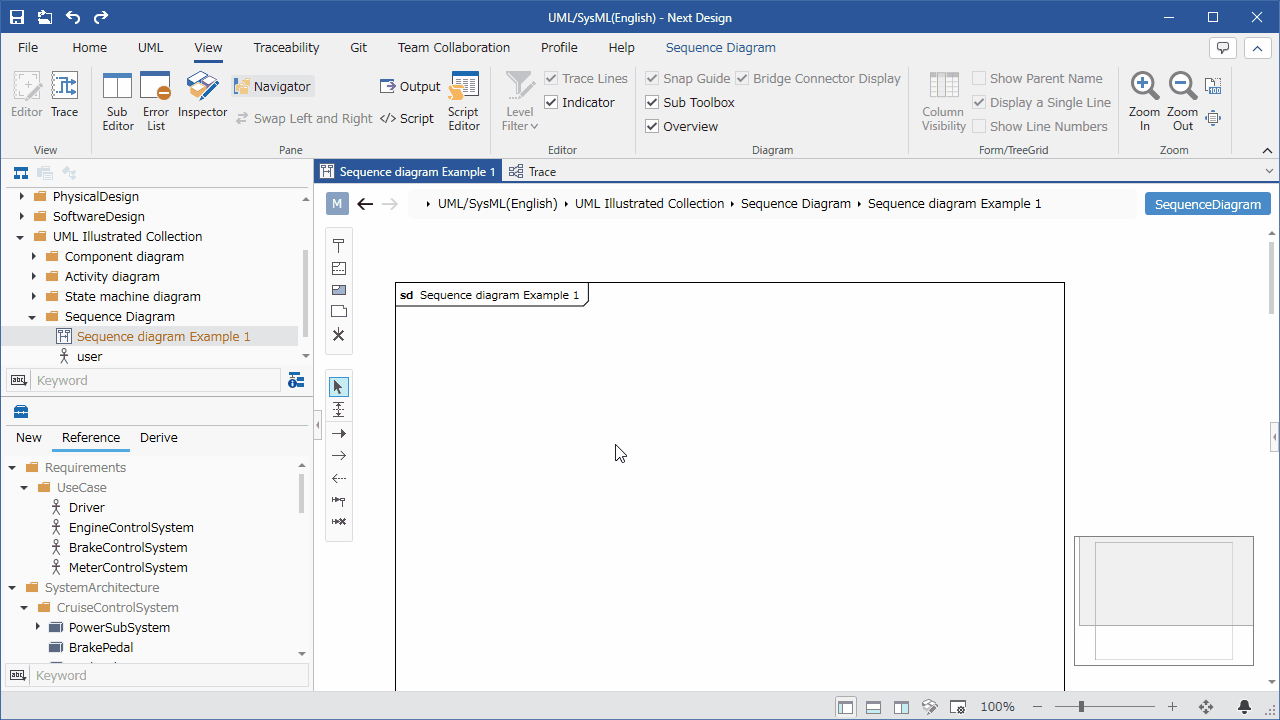
Task: Toggle Show Parent Name checkbox
Action: click(979, 78)
